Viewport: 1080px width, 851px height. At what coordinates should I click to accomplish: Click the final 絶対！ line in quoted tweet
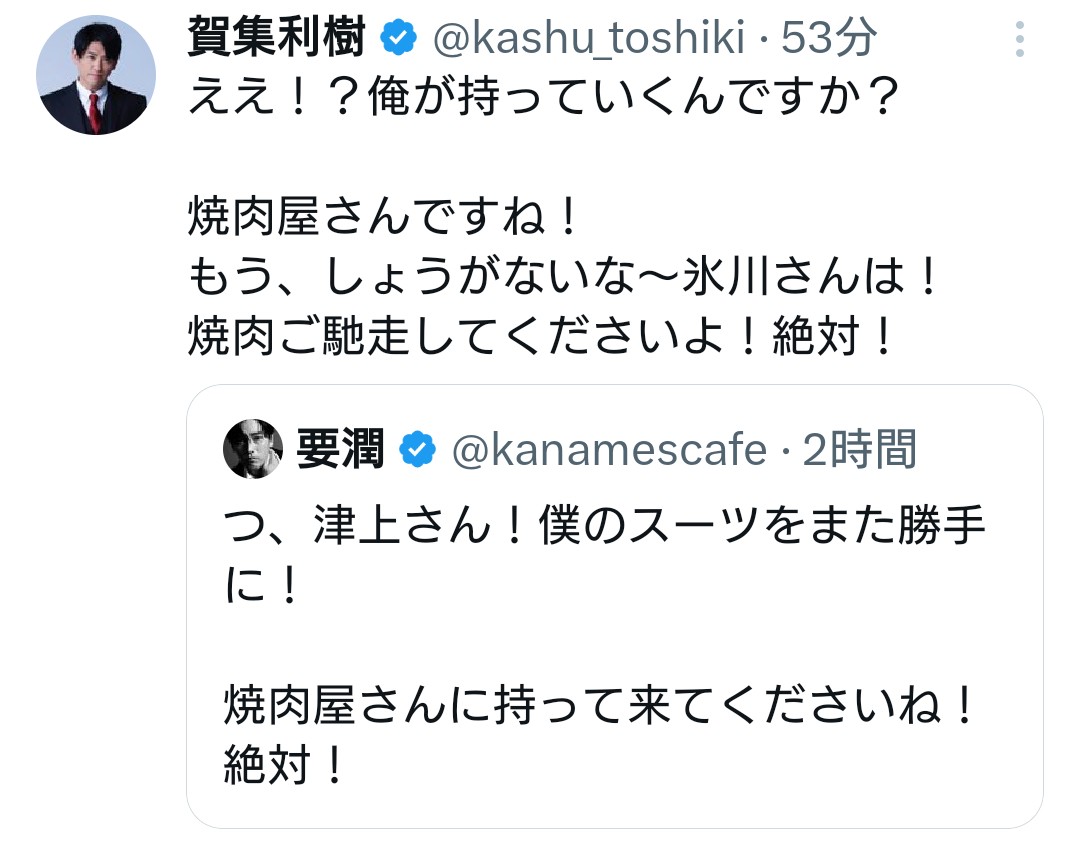coord(285,766)
